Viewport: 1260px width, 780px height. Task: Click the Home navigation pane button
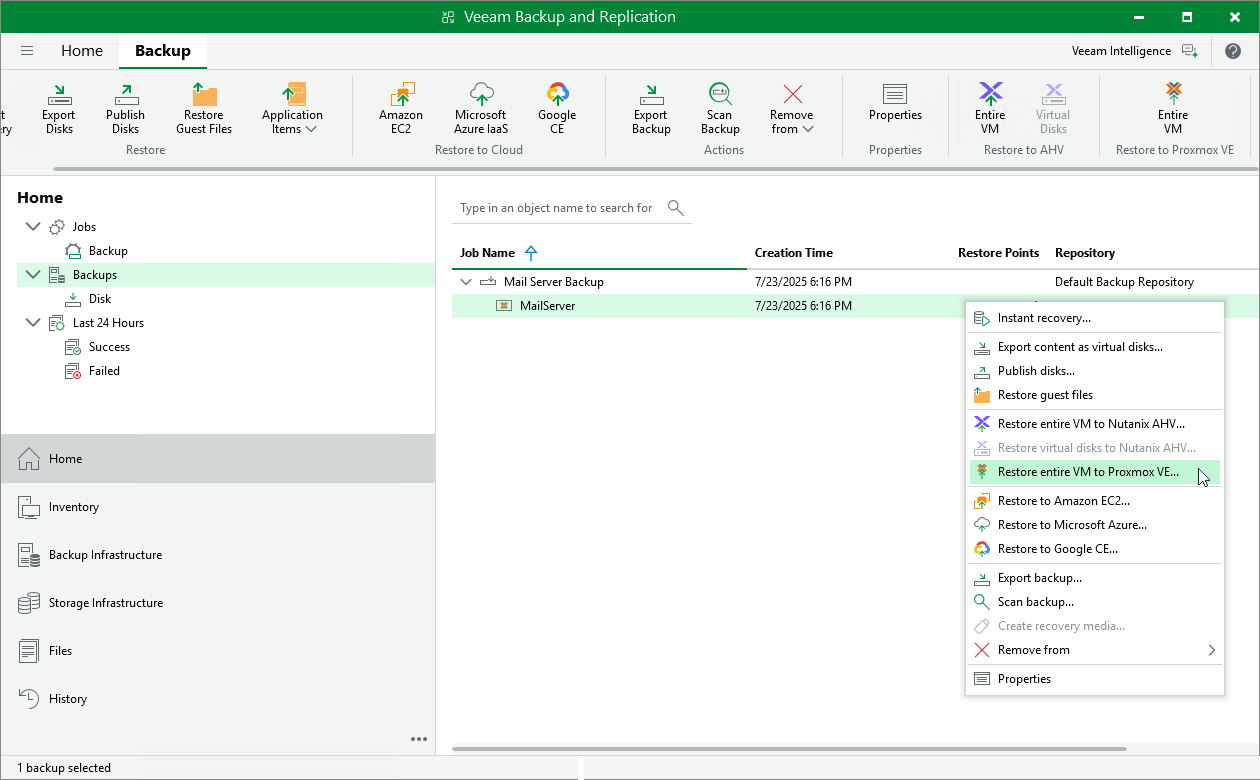(x=218, y=459)
